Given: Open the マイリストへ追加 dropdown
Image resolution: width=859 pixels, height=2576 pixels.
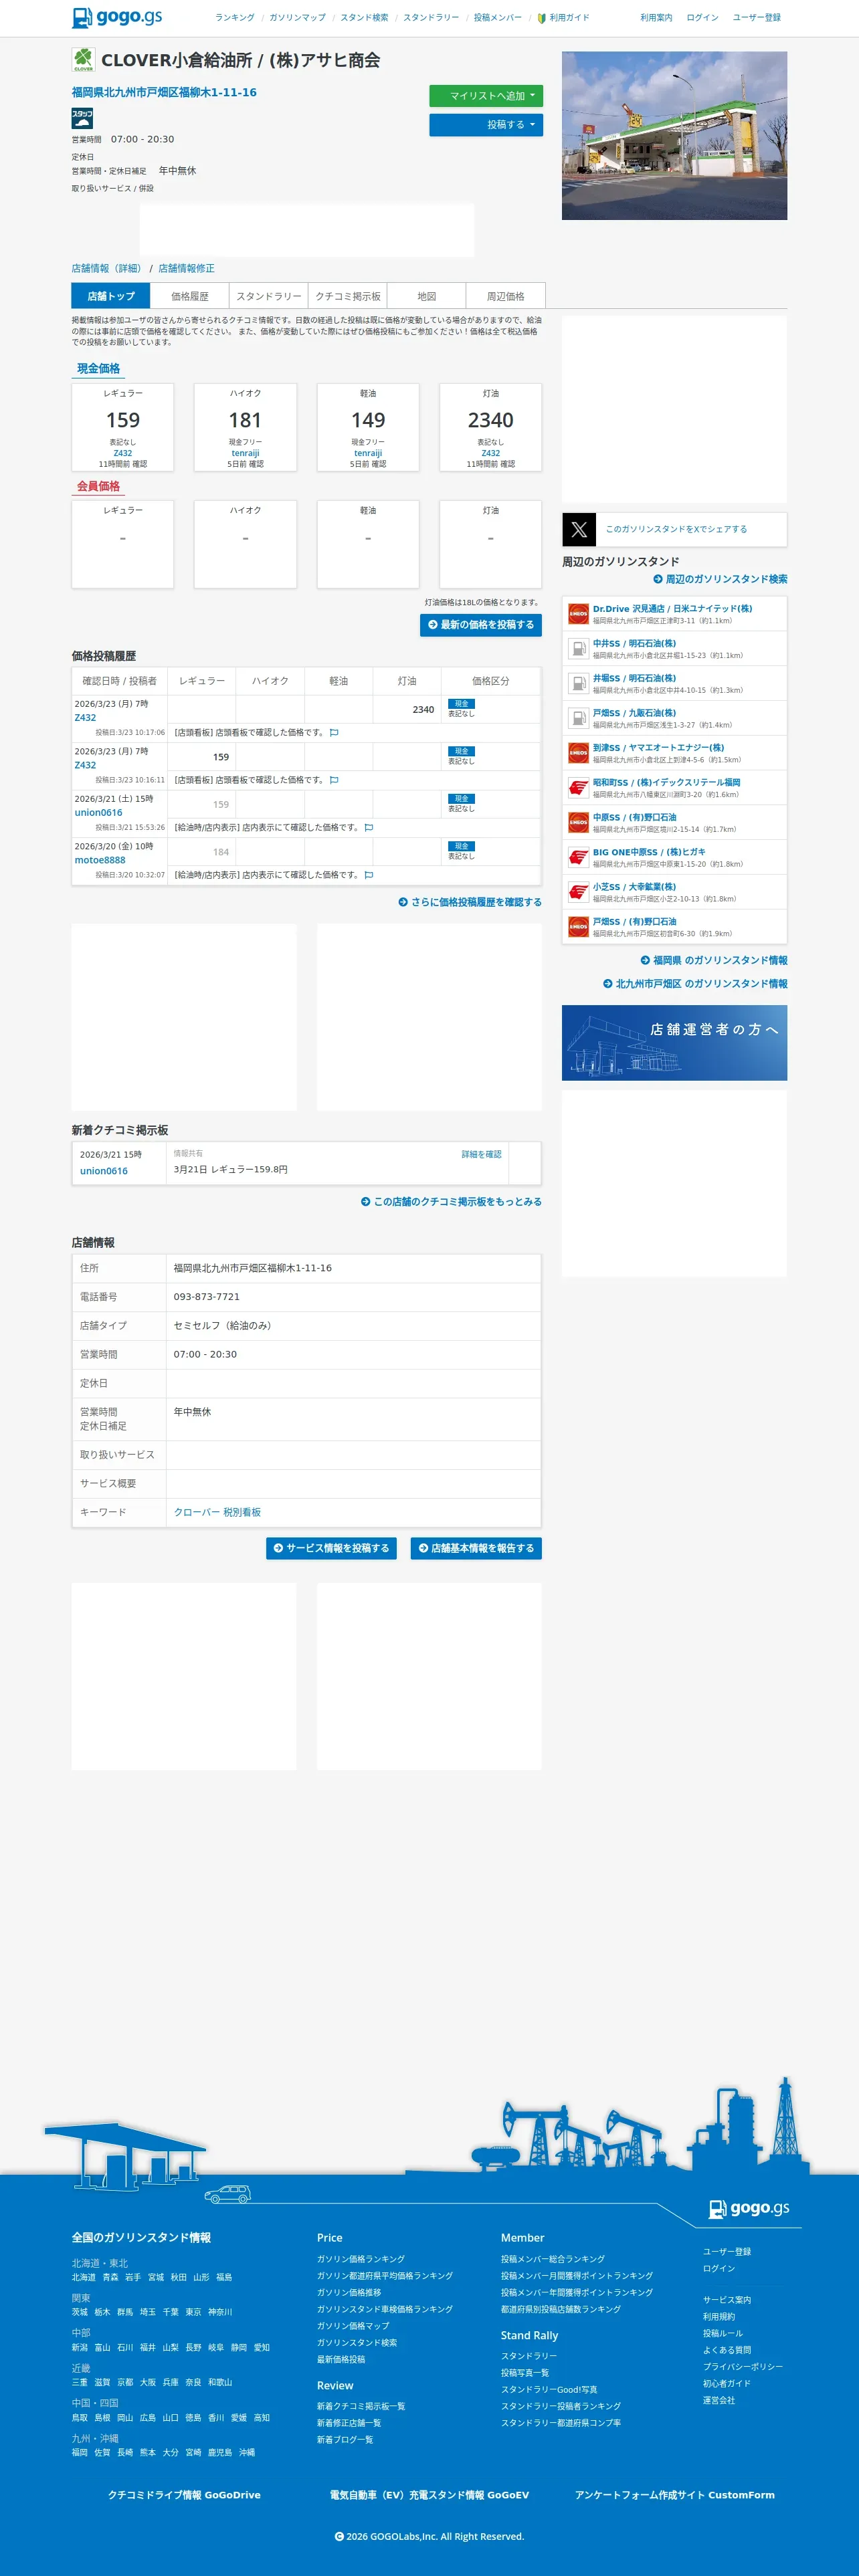Looking at the screenshot, I should click(x=486, y=96).
